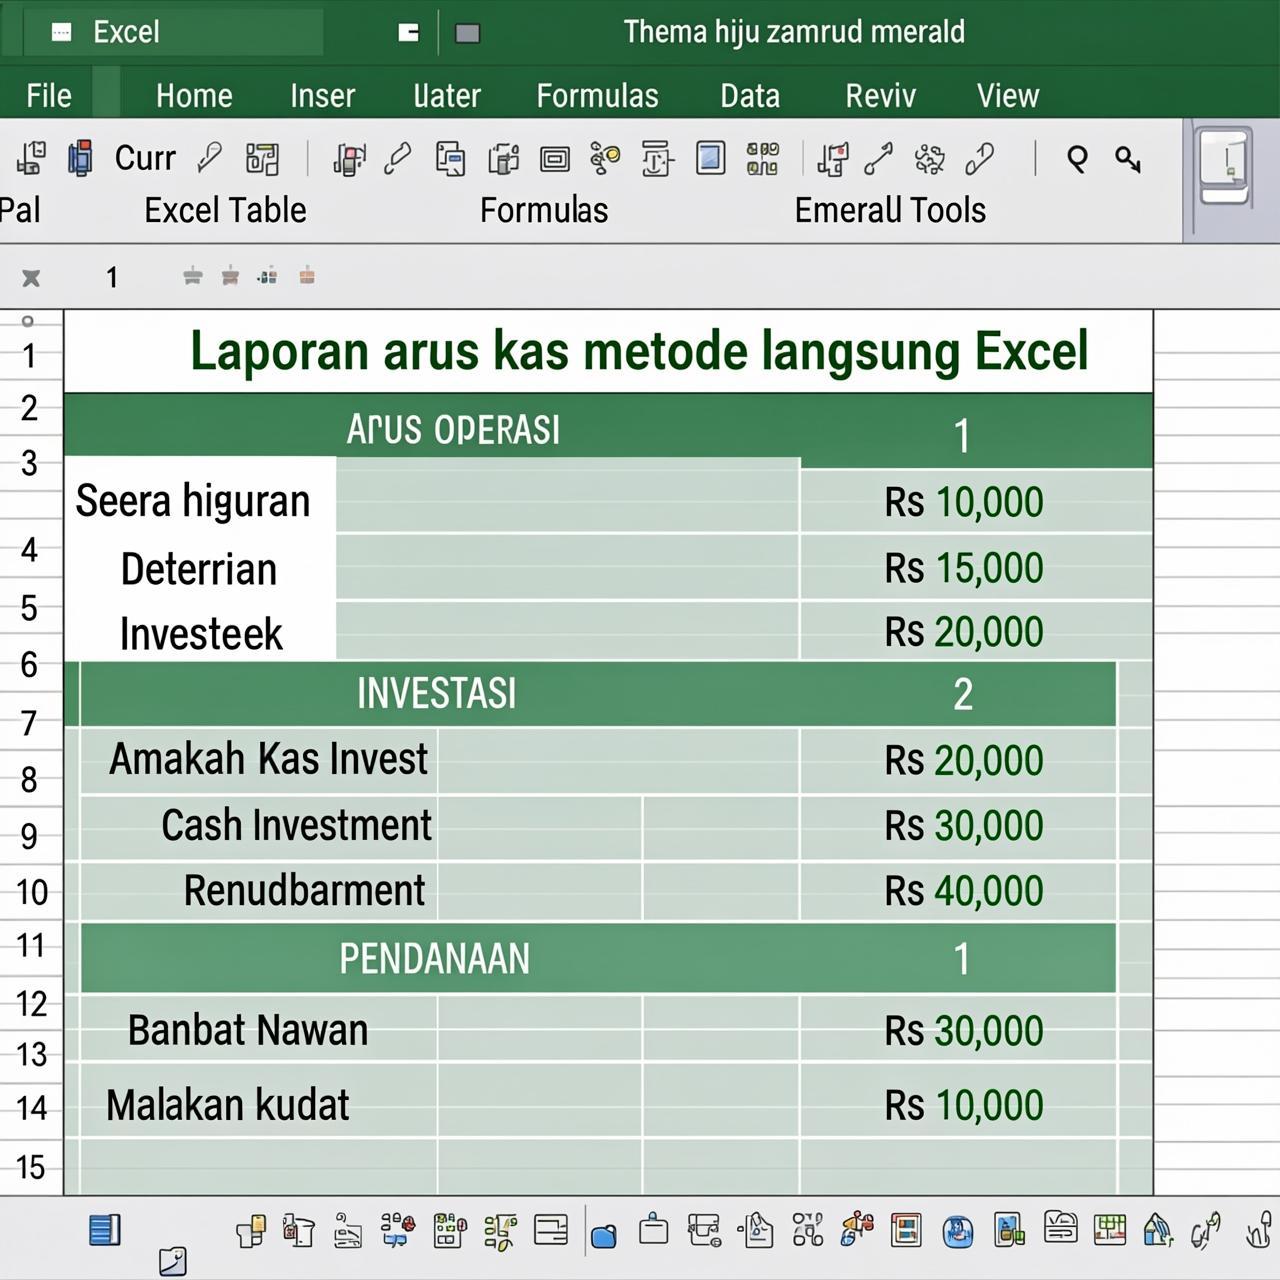Click the blue sheet list icon in the bottom bar
The image size is (1280, 1280).
(x=105, y=1230)
